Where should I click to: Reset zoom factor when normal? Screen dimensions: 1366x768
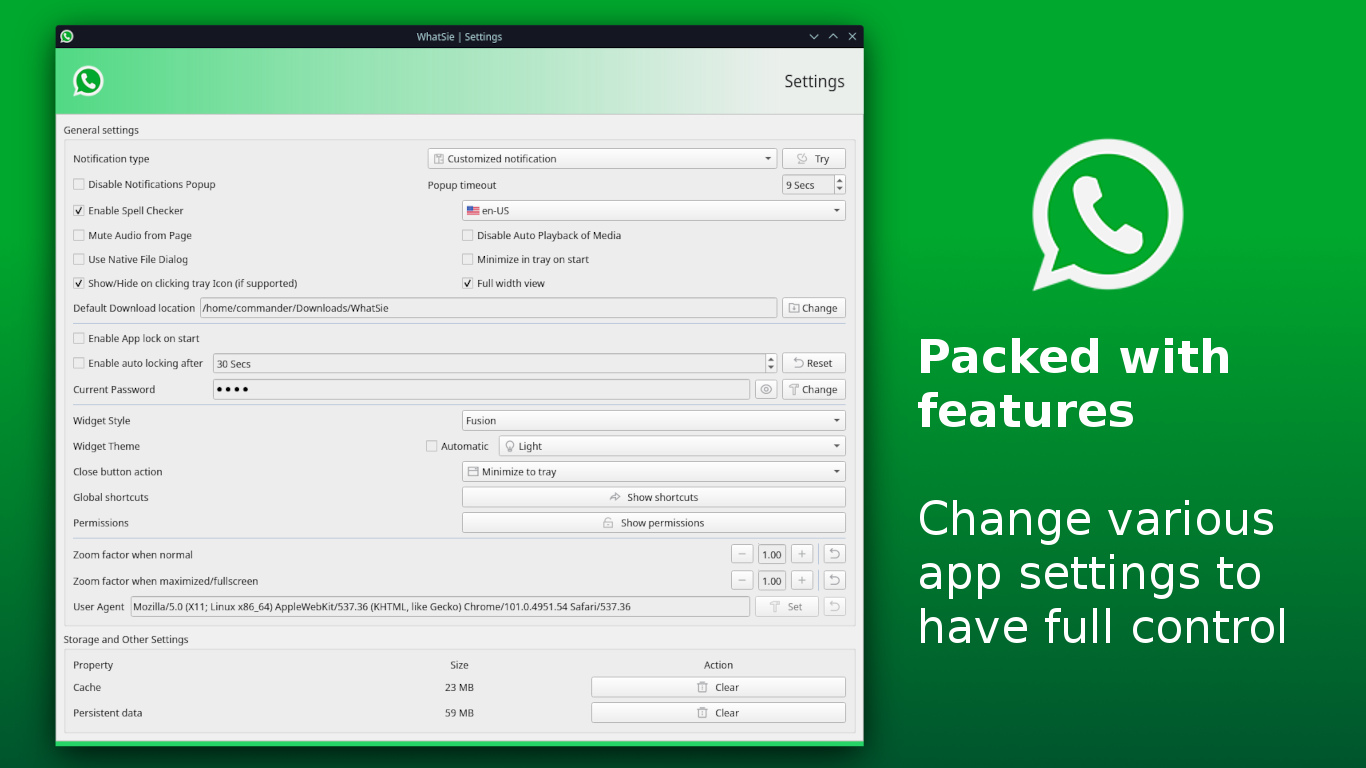pos(834,554)
